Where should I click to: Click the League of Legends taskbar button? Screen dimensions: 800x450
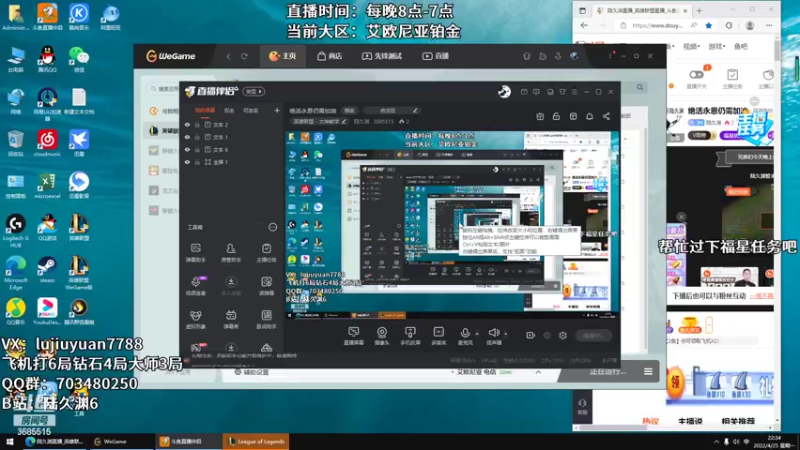click(256, 441)
